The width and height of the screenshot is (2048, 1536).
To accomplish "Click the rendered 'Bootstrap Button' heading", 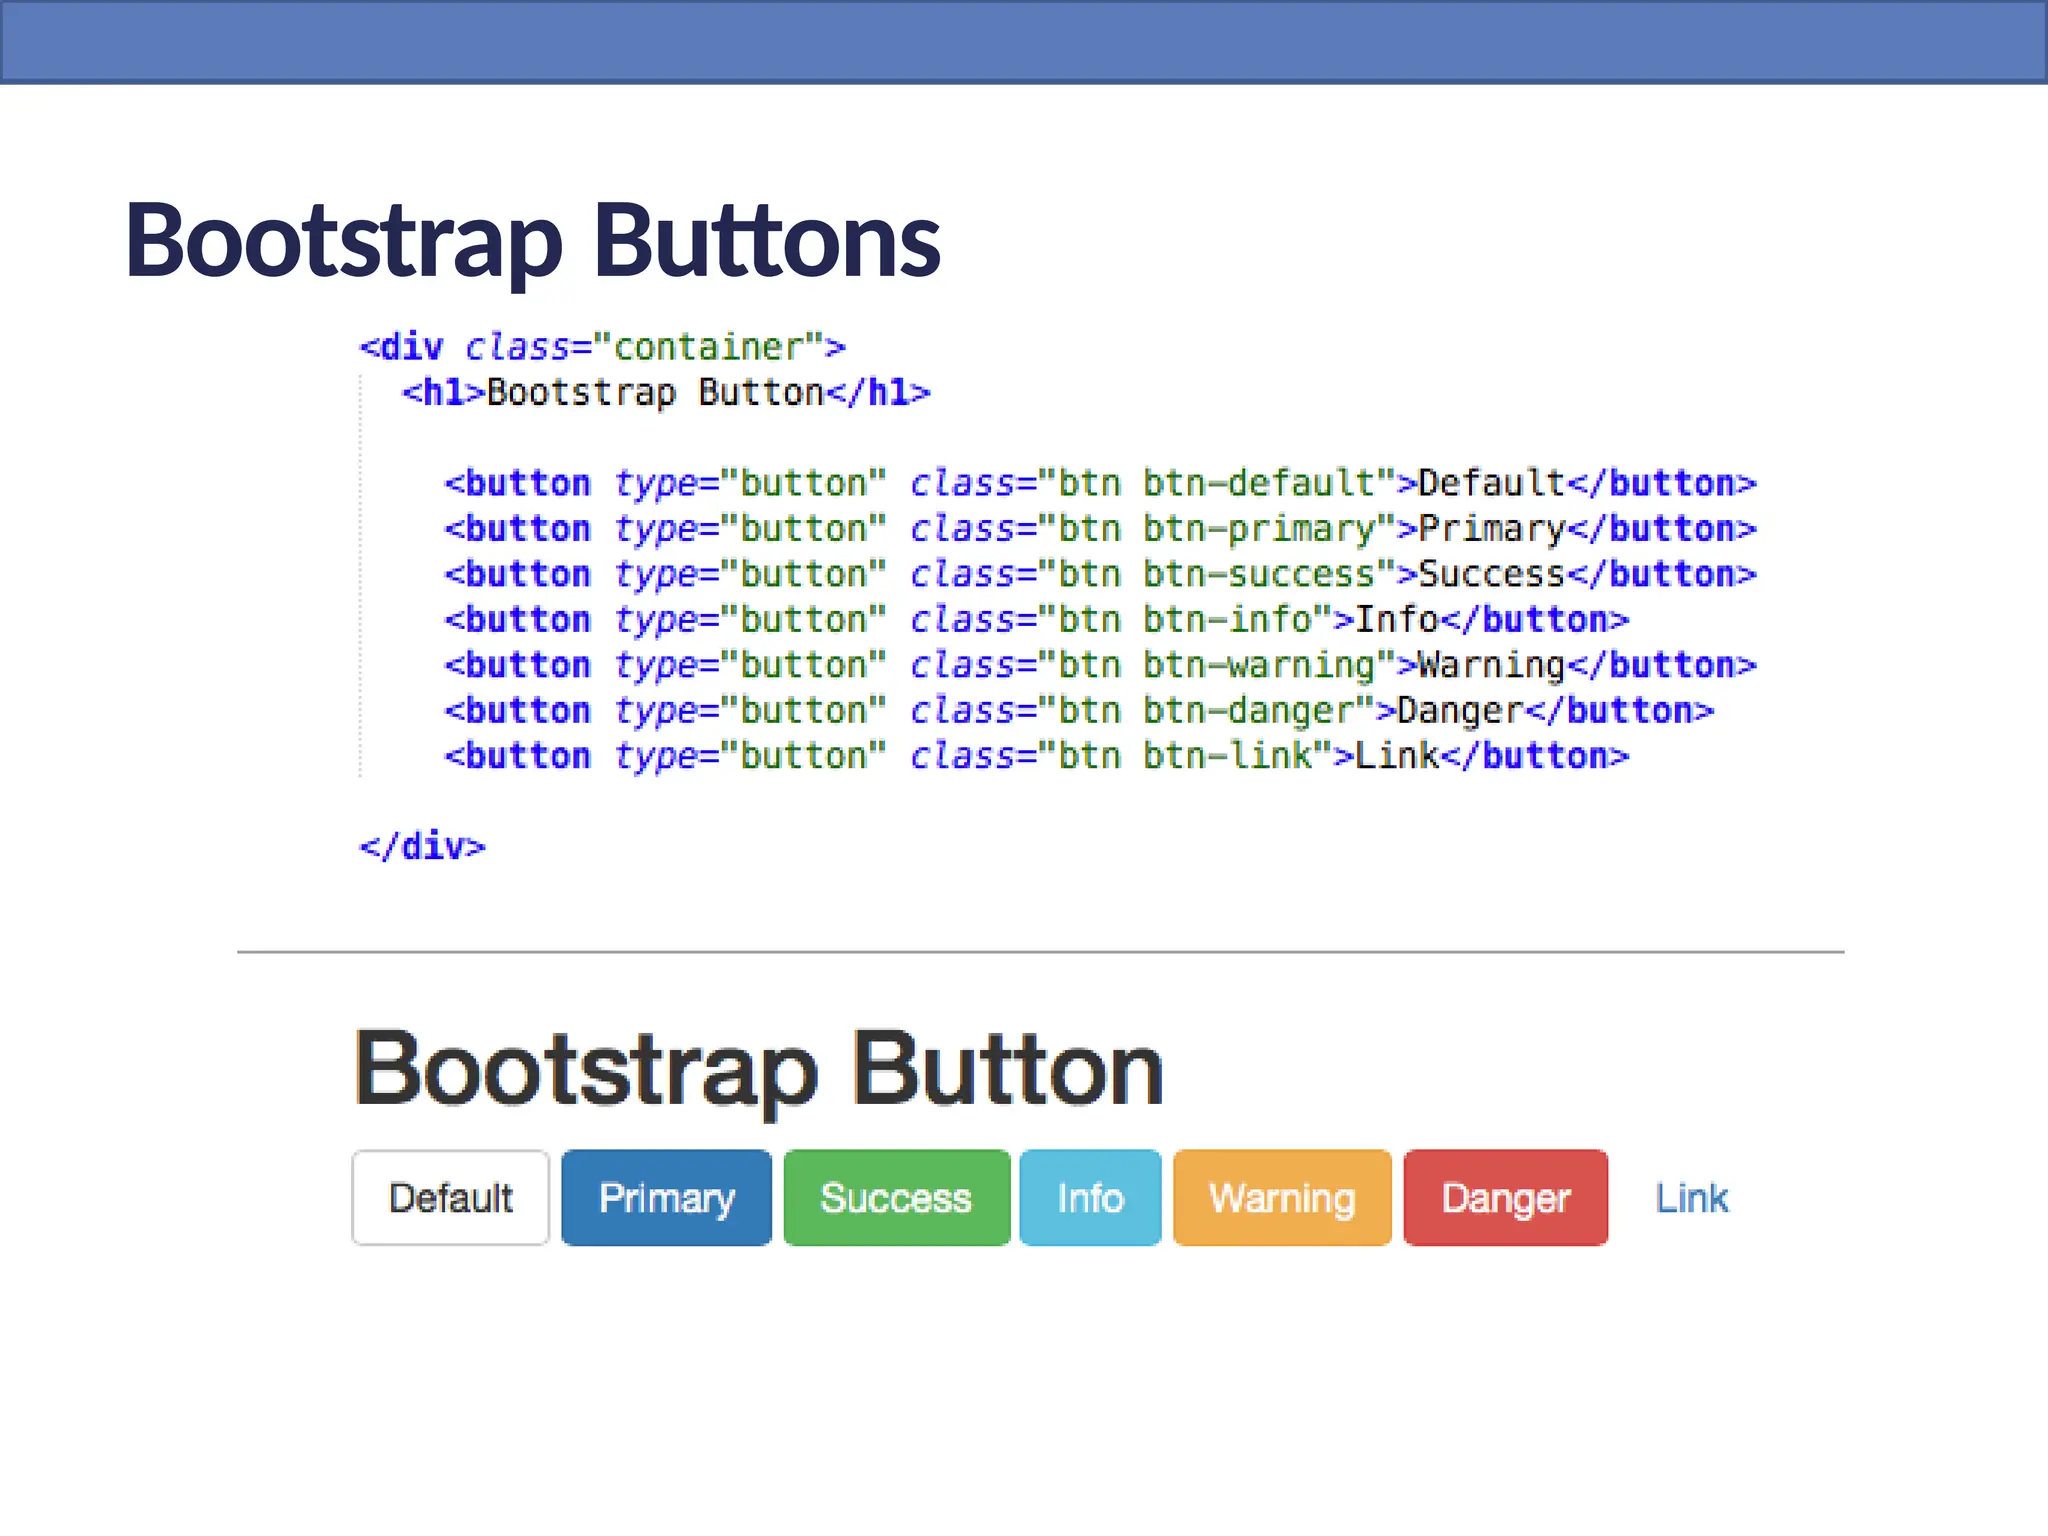I will tap(758, 1069).
